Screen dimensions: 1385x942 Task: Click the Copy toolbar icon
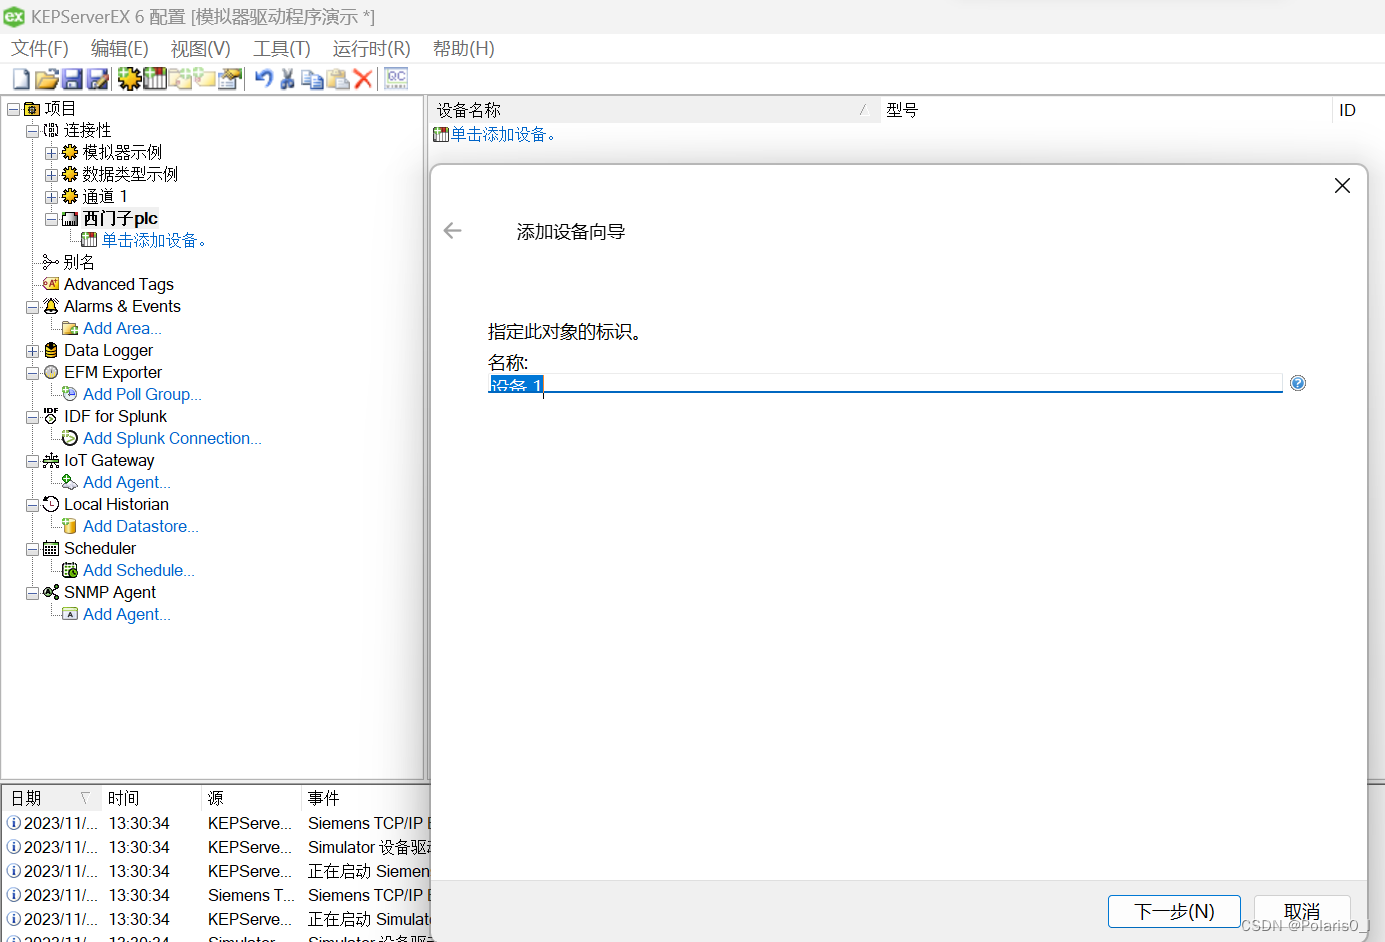(313, 79)
